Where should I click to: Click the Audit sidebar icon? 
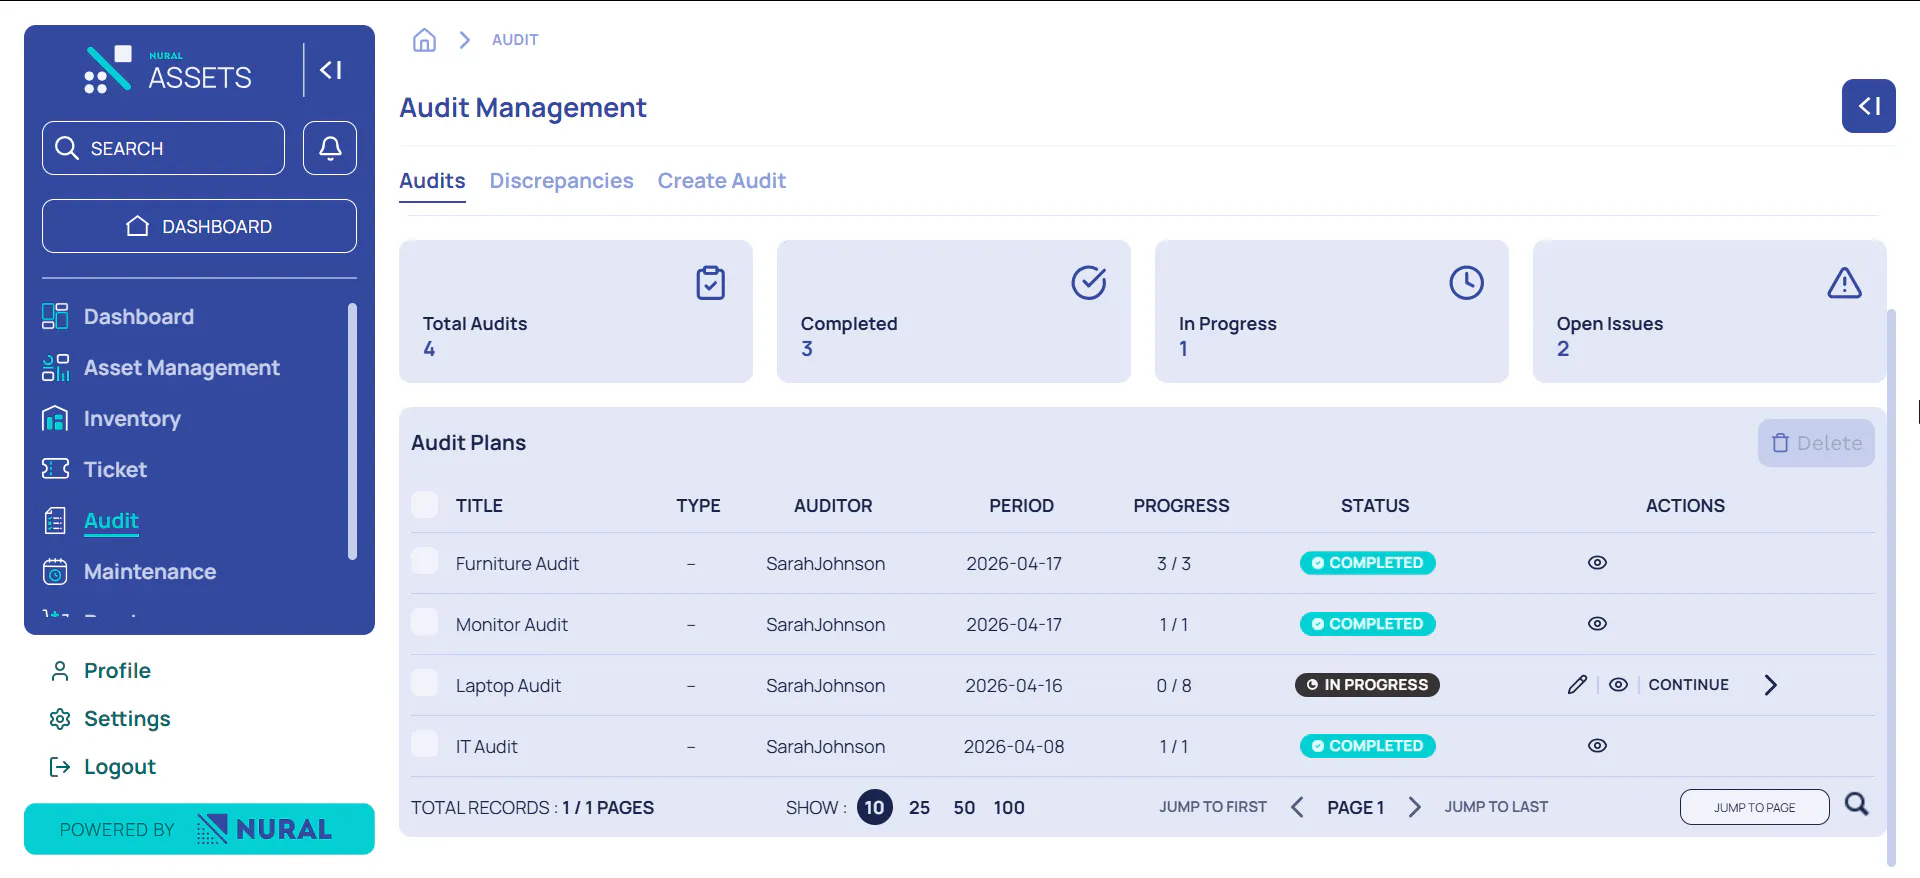coord(56,521)
